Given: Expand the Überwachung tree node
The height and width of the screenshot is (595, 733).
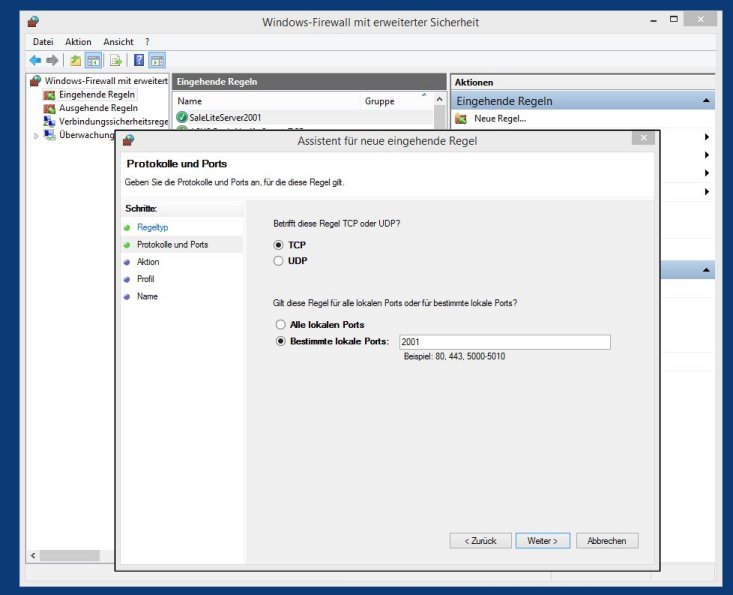Looking at the screenshot, I should coord(37,135).
